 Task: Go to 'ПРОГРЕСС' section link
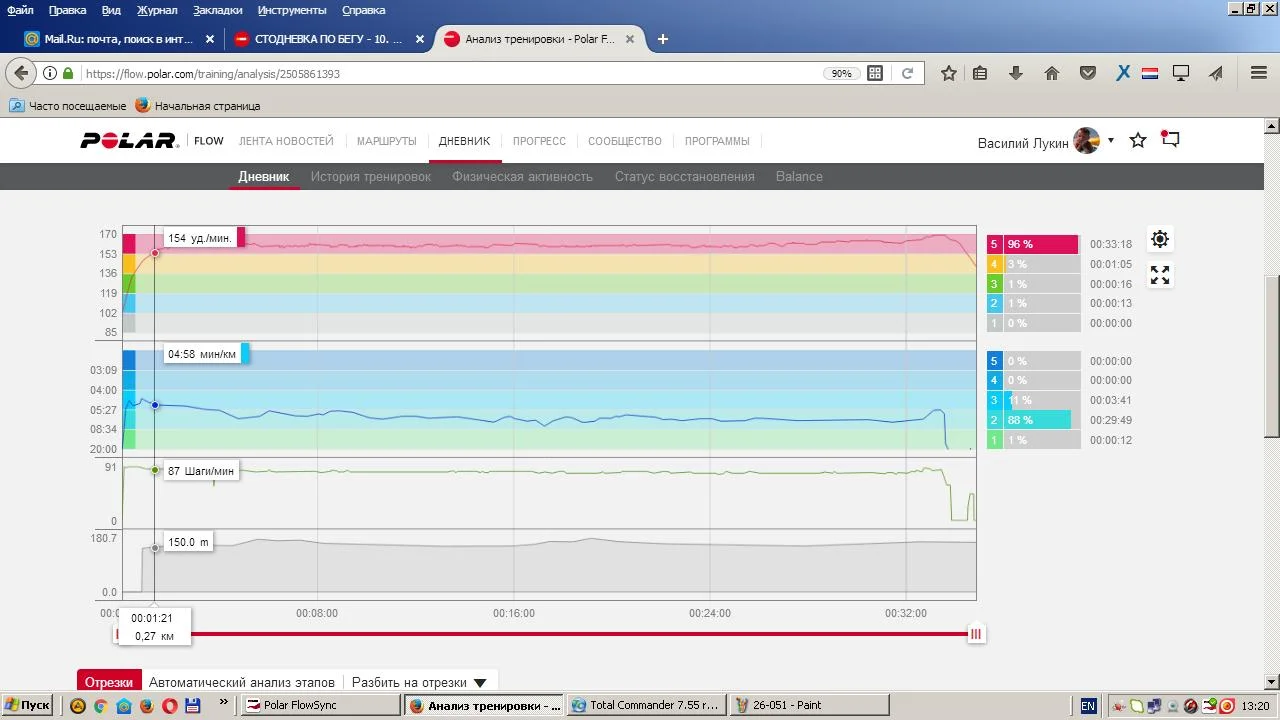[x=539, y=141]
